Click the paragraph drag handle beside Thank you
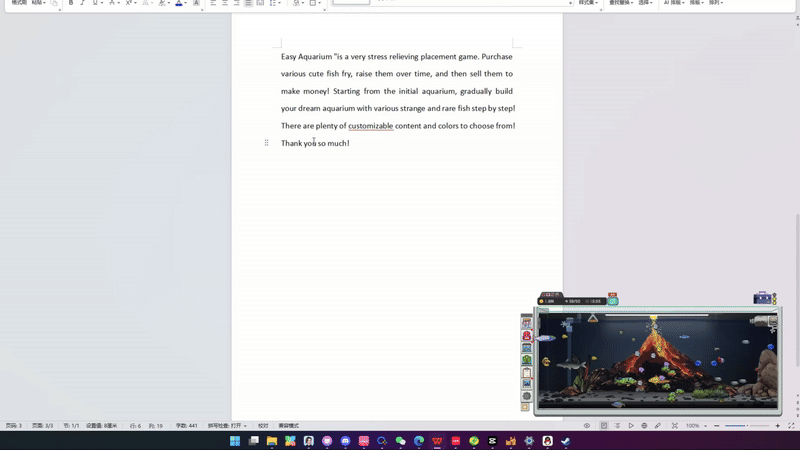 click(x=266, y=143)
